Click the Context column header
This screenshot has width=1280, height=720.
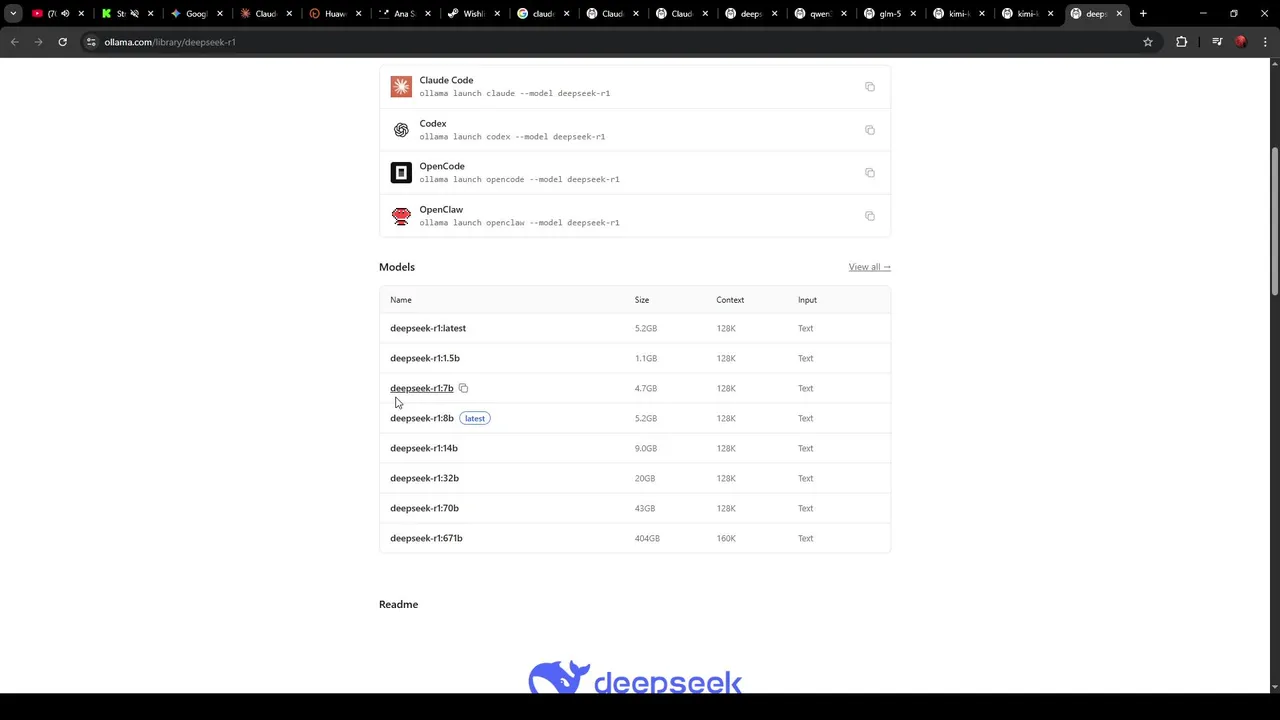(x=730, y=300)
